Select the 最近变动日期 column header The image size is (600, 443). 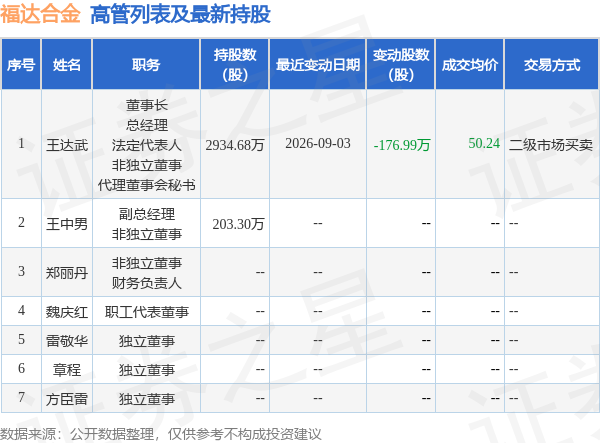point(318,65)
